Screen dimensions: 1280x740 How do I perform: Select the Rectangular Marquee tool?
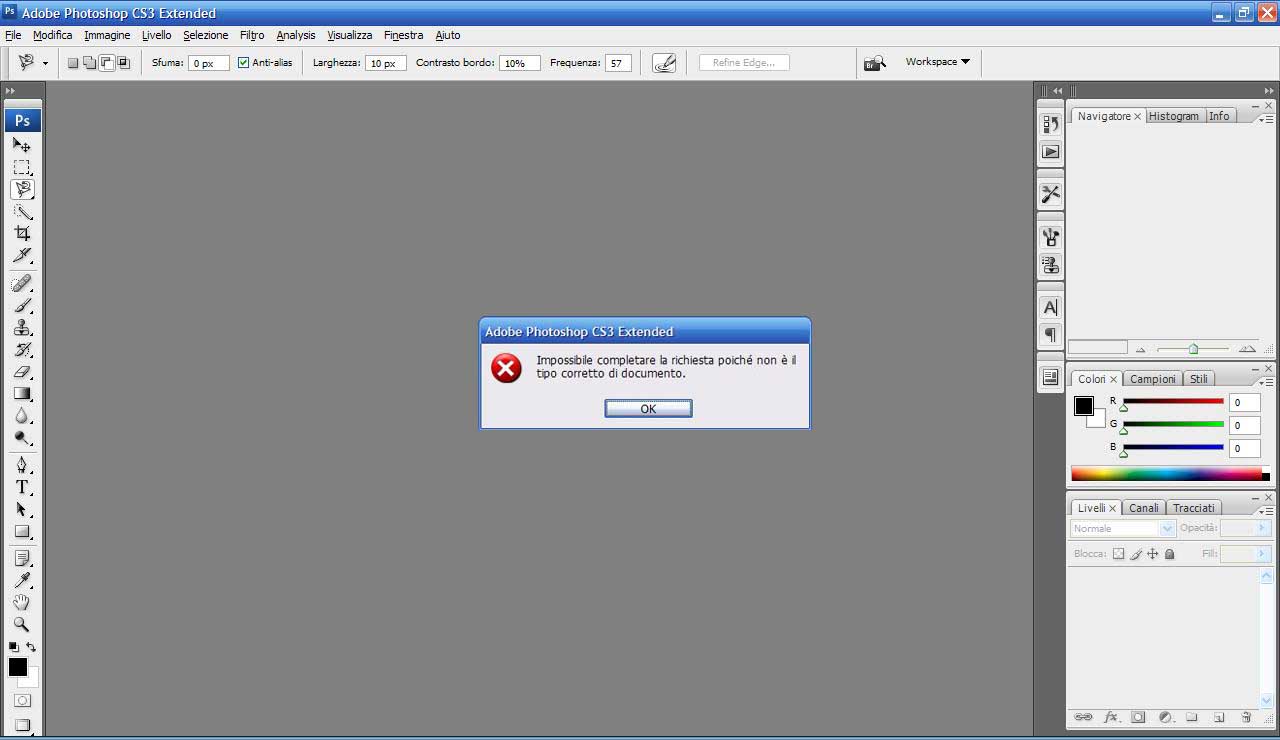click(x=22, y=167)
